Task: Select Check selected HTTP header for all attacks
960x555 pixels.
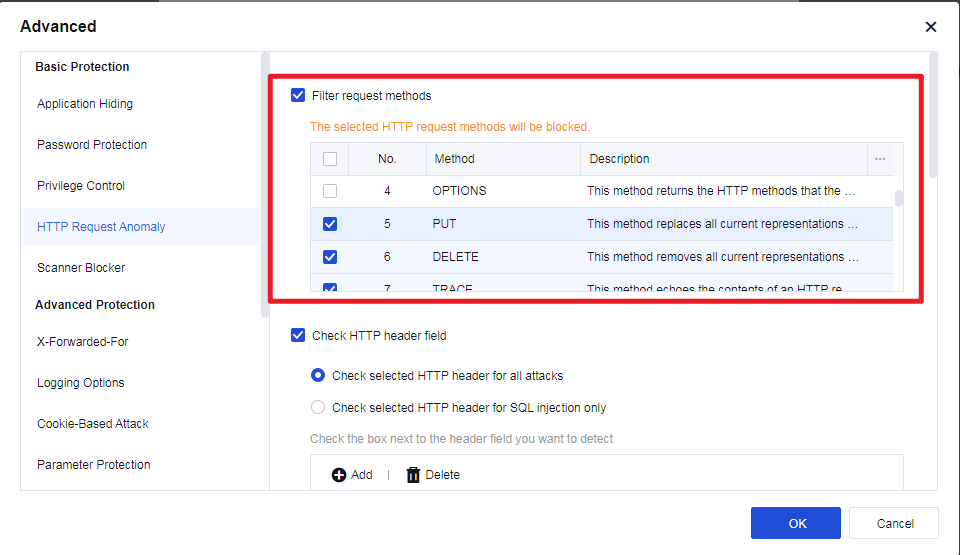Action: [318, 376]
